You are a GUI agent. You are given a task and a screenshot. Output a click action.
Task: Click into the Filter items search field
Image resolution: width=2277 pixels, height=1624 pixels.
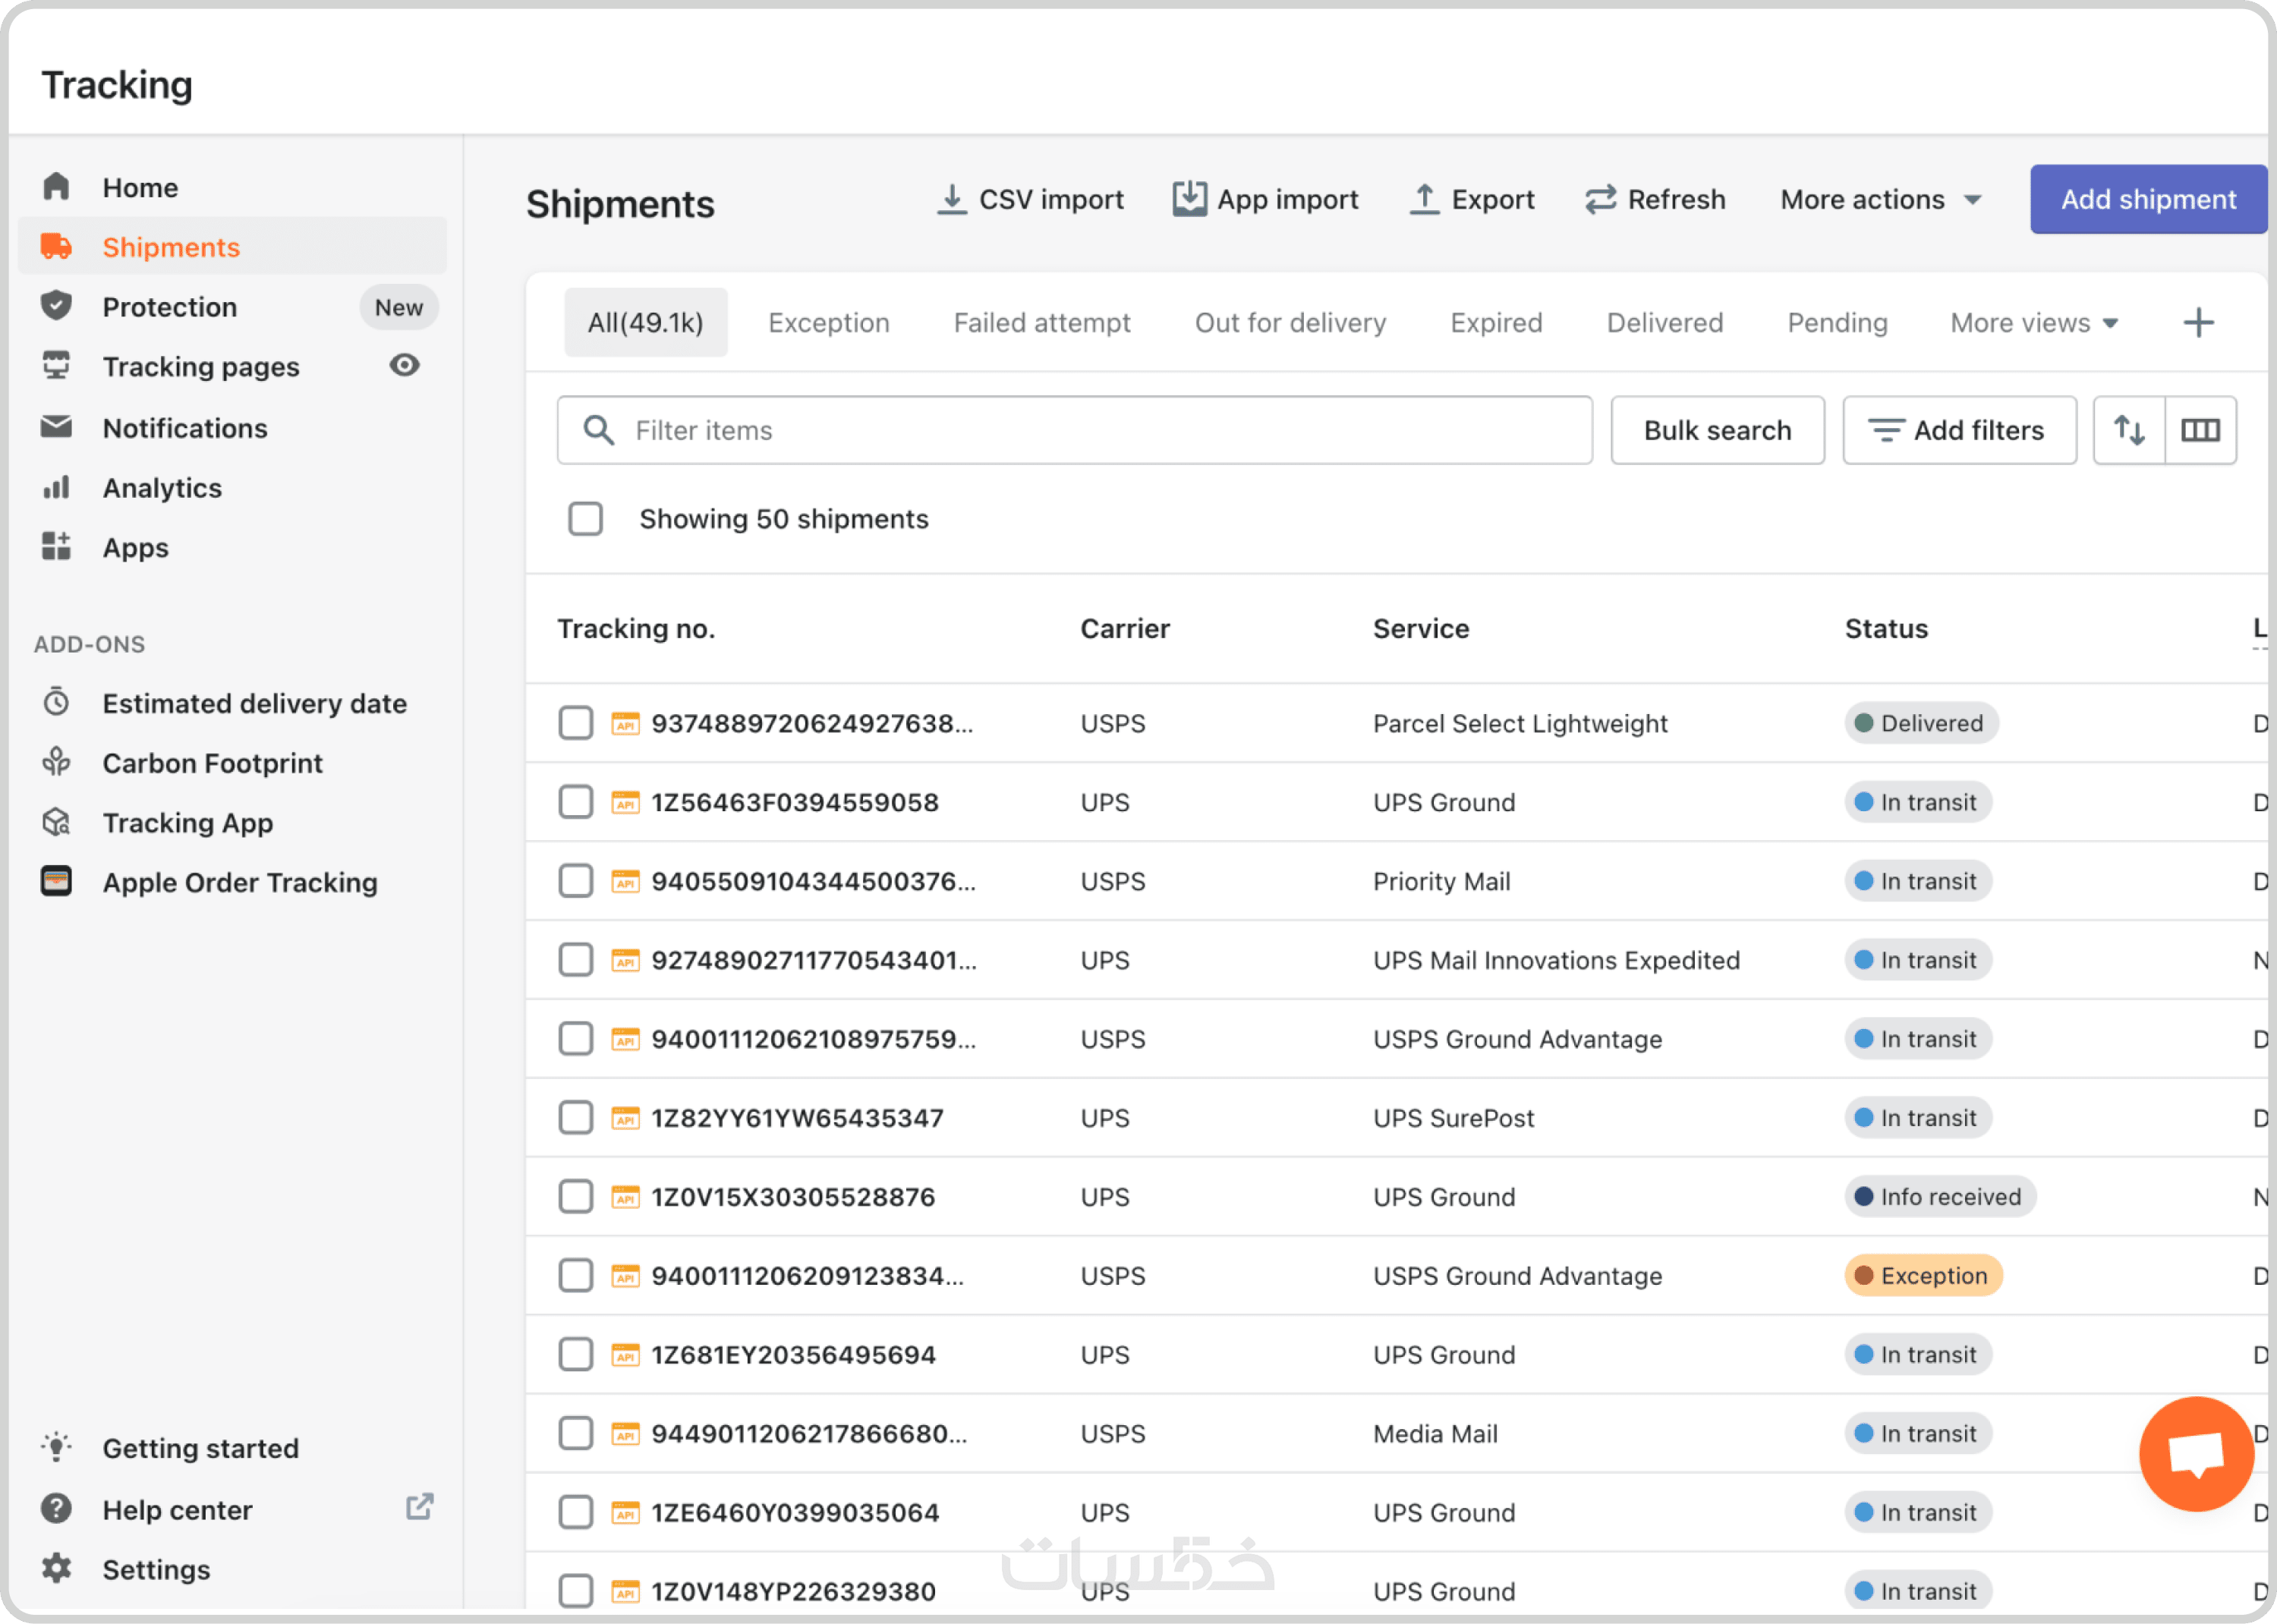pyautogui.click(x=1075, y=430)
